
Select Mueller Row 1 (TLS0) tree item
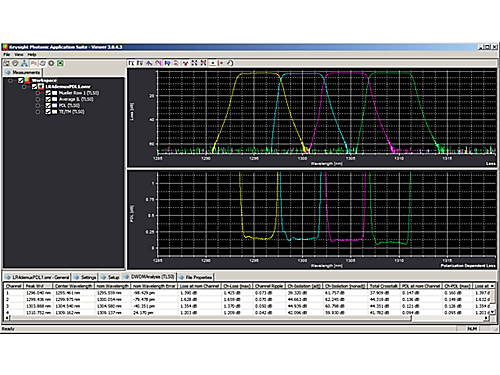(79, 93)
